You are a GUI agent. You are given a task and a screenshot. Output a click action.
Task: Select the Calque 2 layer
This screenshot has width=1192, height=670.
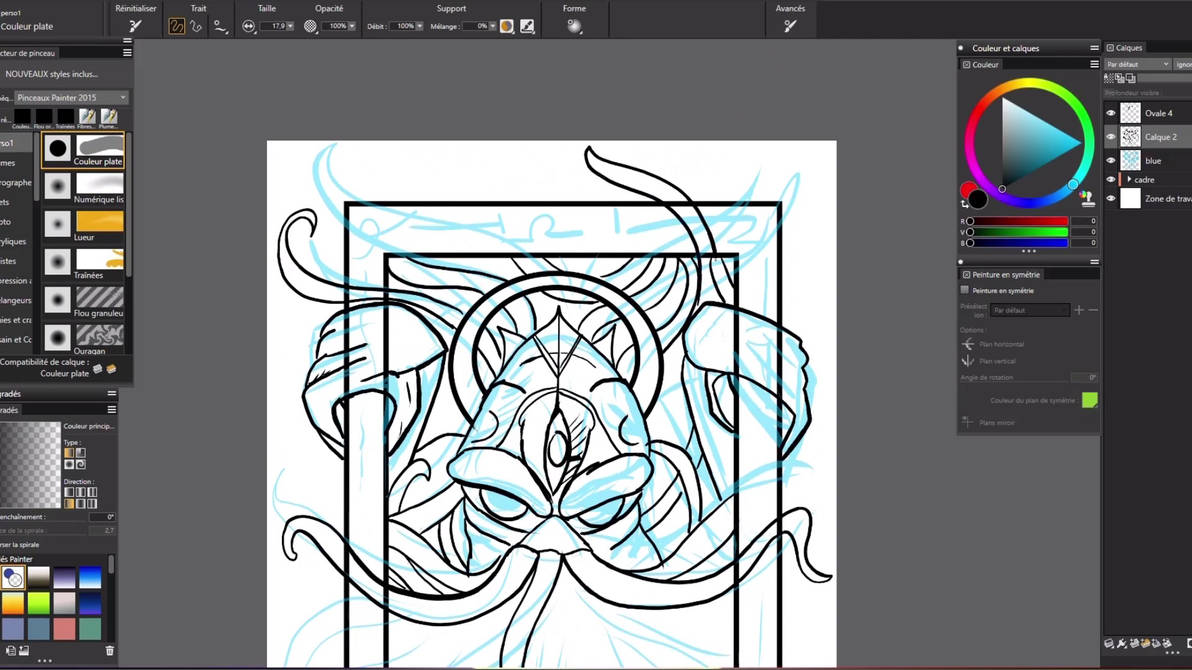(x=1160, y=137)
